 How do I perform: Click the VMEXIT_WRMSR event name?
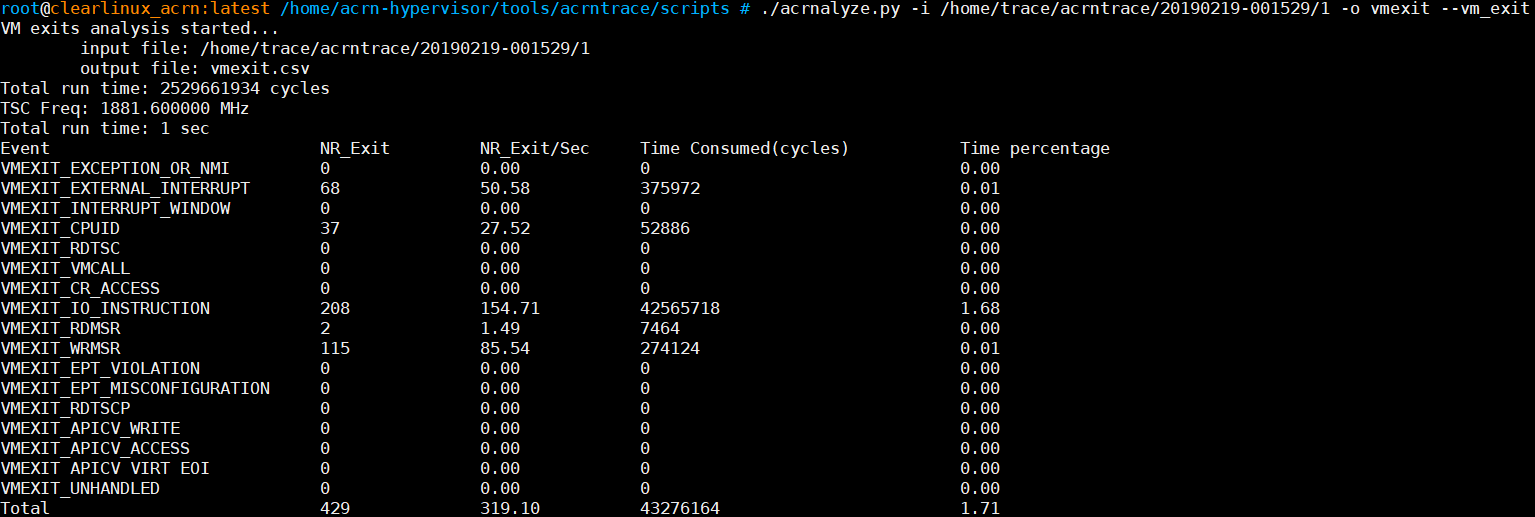point(60,348)
